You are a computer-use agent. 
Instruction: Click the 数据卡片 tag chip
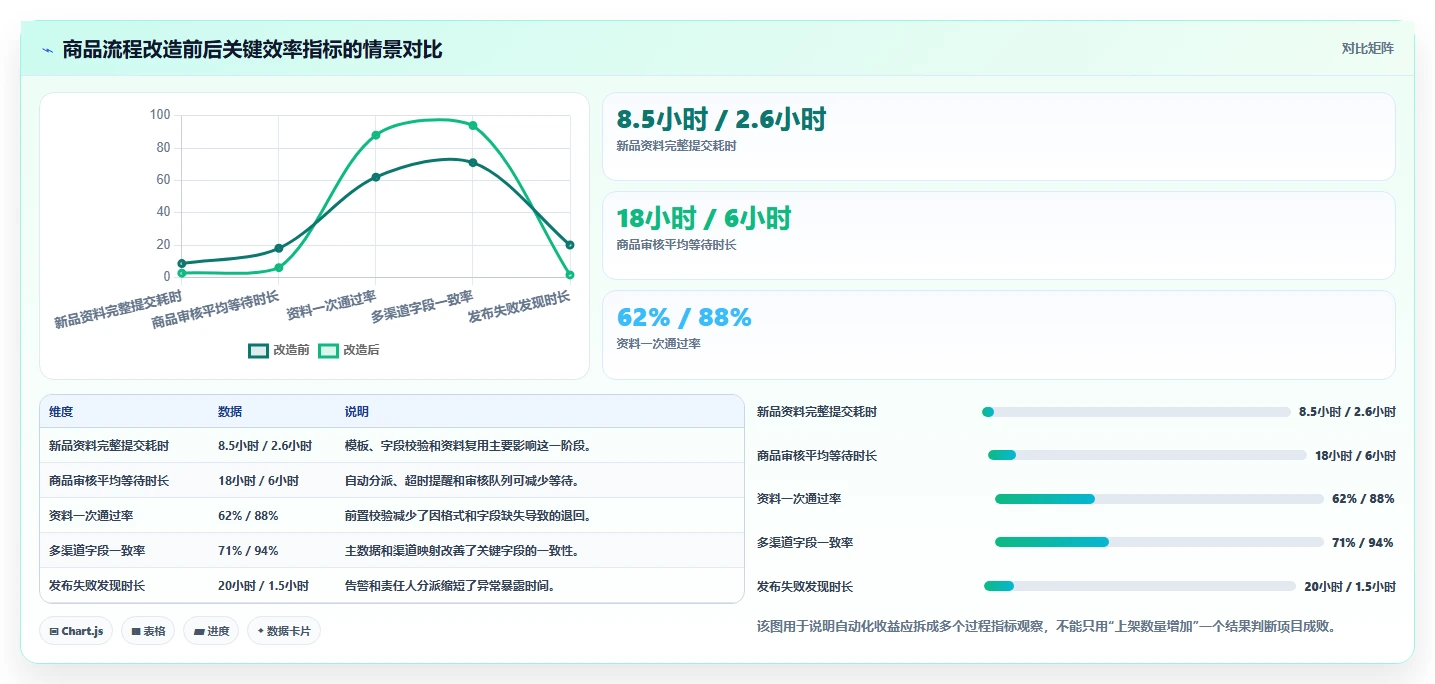coord(284,631)
